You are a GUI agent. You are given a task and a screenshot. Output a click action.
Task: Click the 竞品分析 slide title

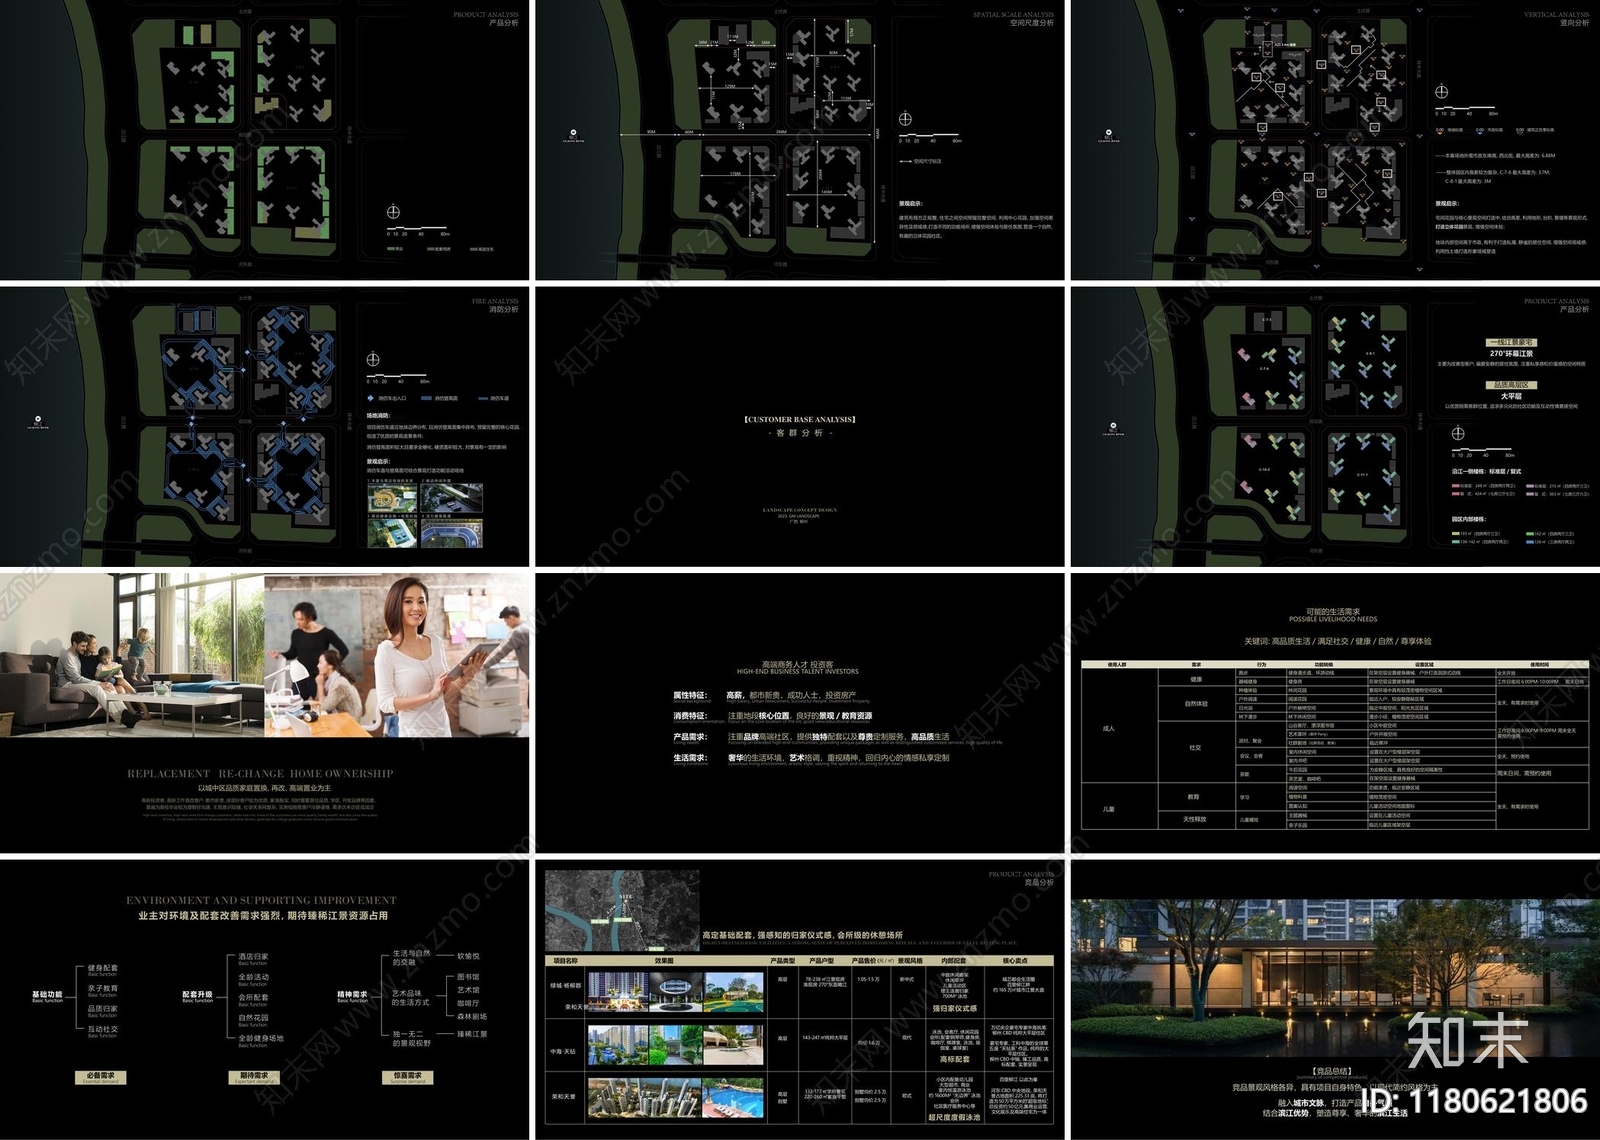pyautogui.click(x=1039, y=883)
